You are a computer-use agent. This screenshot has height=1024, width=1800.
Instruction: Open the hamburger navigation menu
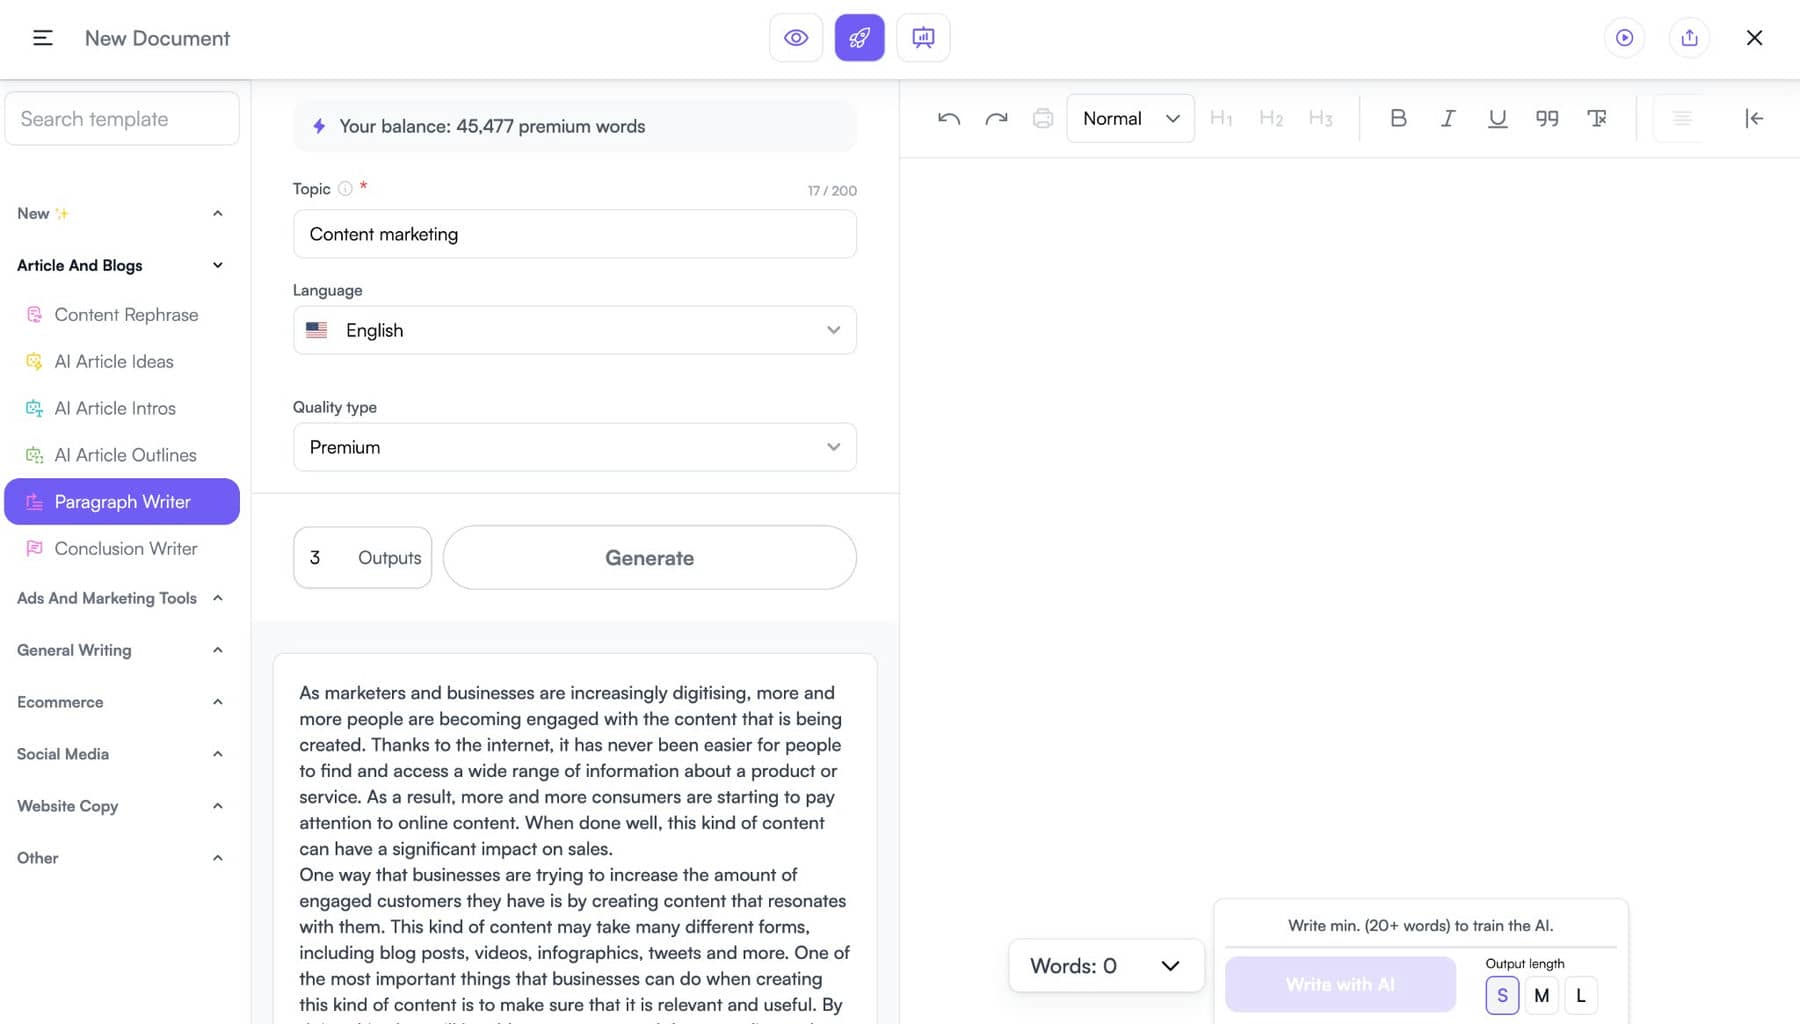click(42, 37)
